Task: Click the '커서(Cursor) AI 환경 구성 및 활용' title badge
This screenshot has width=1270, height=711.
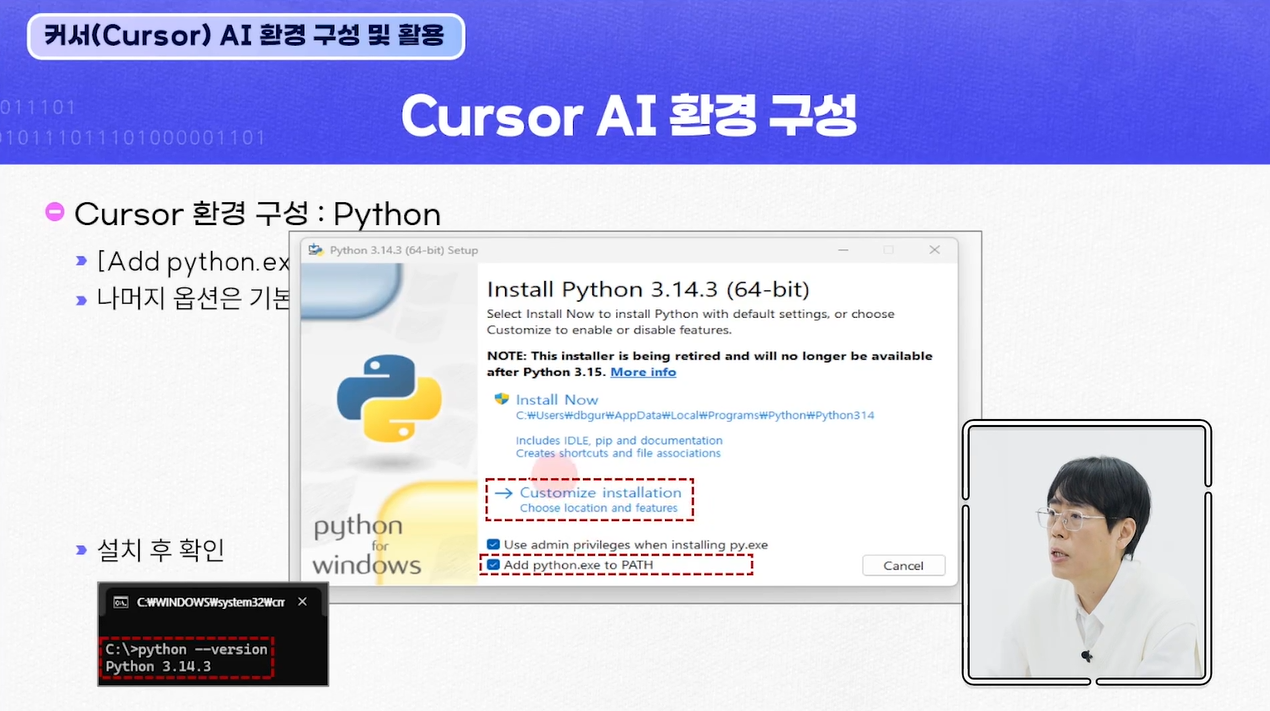Action: tap(246, 36)
